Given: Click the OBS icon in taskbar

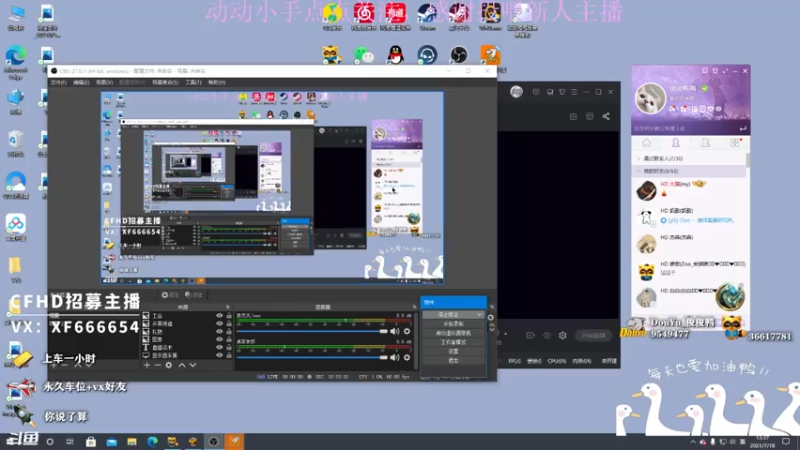Looking at the screenshot, I should tap(214, 441).
